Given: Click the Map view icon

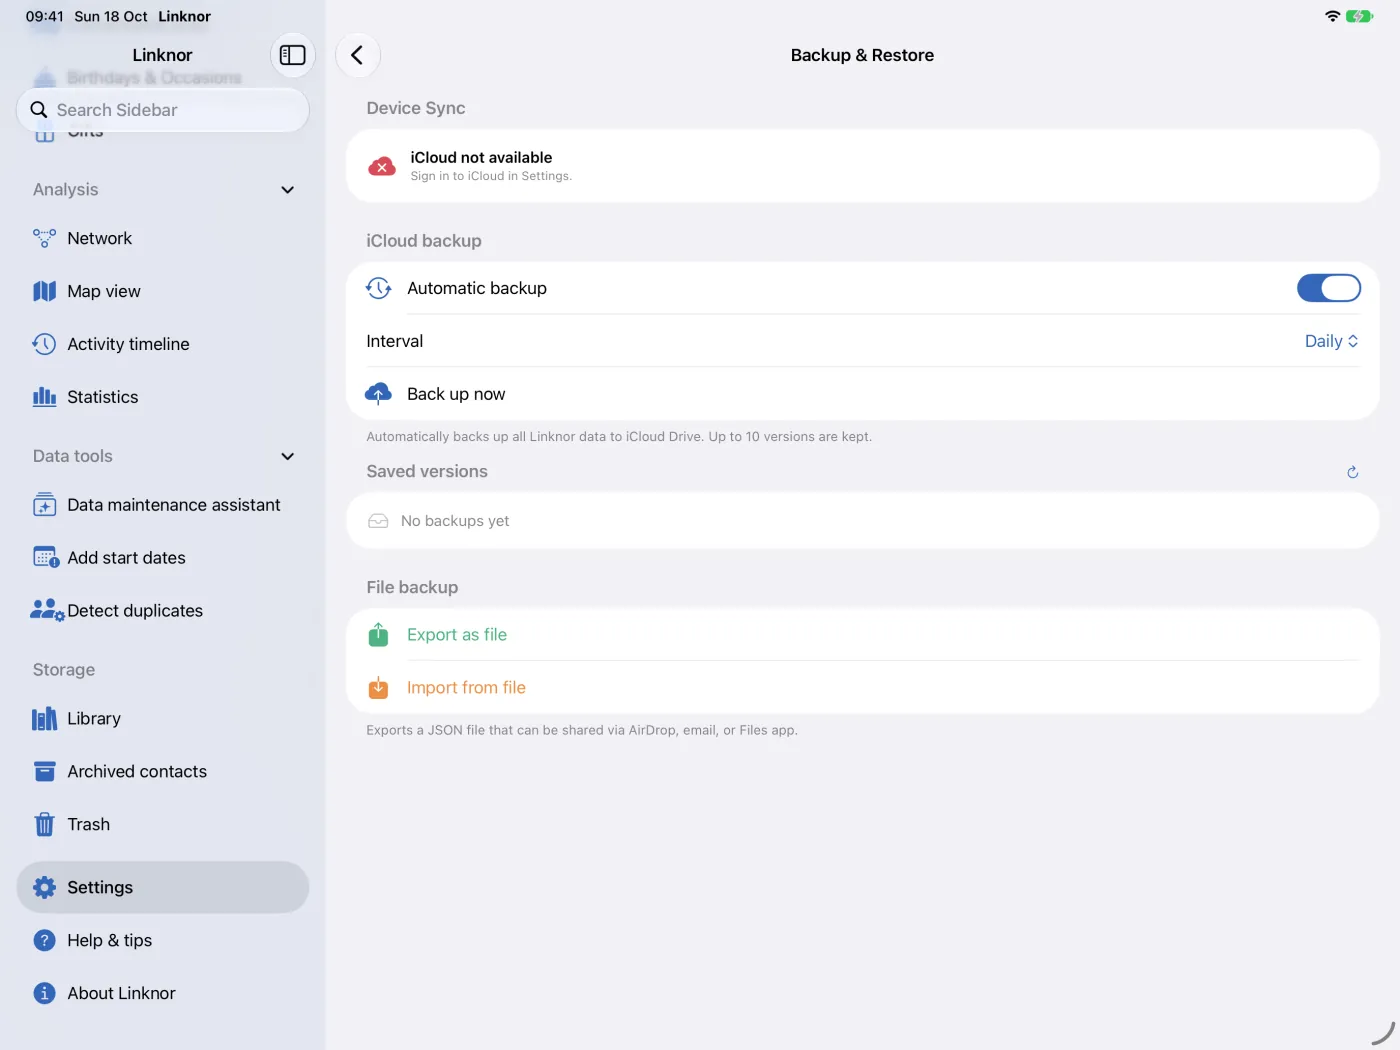Looking at the screenshot, I should tap(44, 291).
